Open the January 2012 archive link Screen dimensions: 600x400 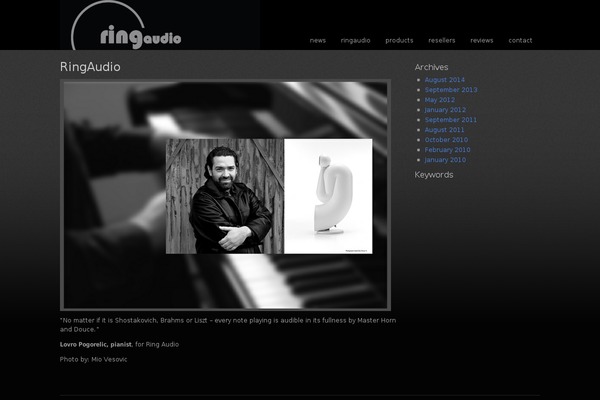coord(445,109)
